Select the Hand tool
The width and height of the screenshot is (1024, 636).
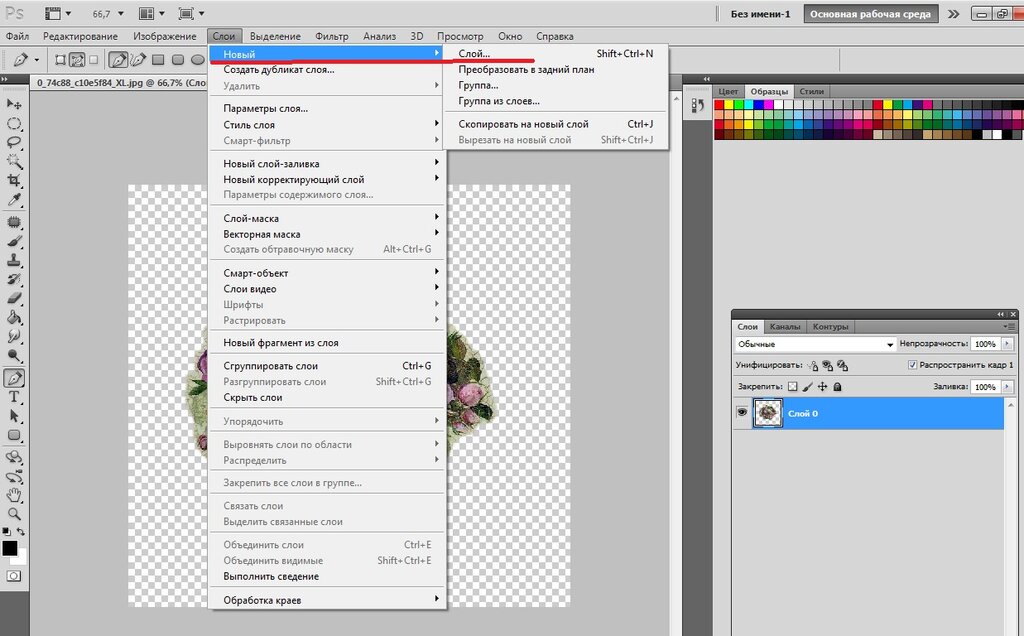pos(14,495)
